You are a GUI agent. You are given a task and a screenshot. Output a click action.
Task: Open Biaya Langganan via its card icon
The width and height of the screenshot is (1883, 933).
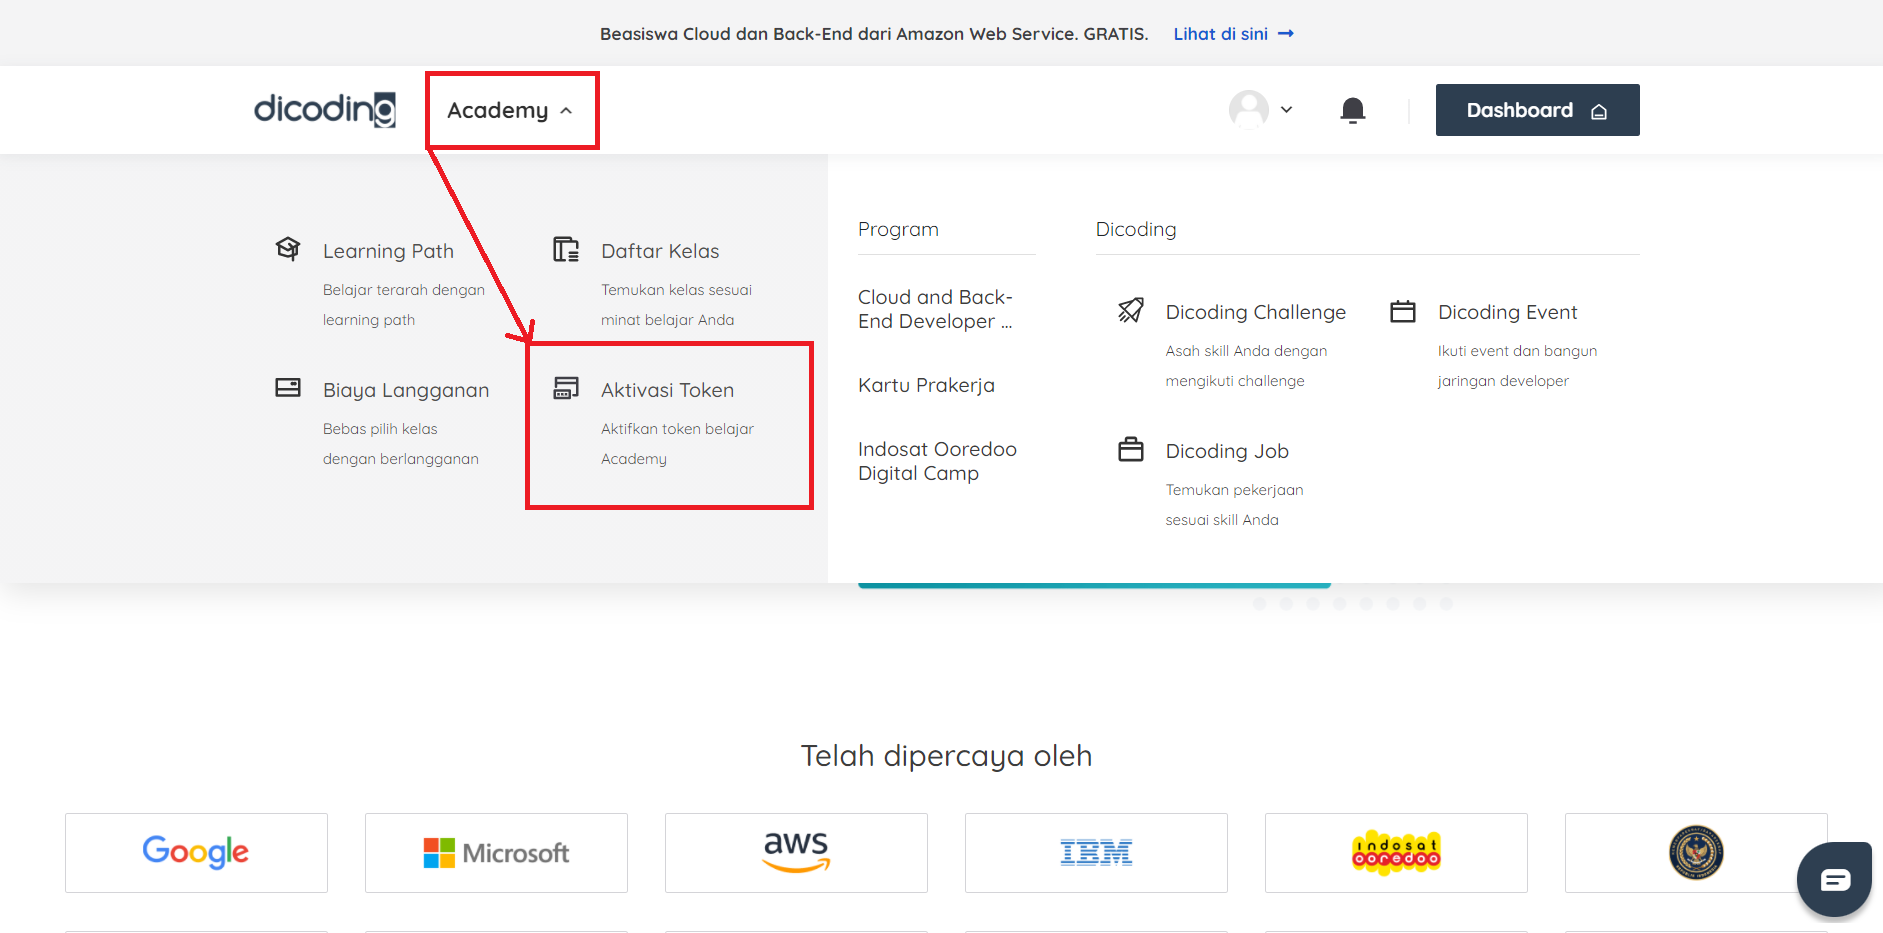(x=288, y=388)
